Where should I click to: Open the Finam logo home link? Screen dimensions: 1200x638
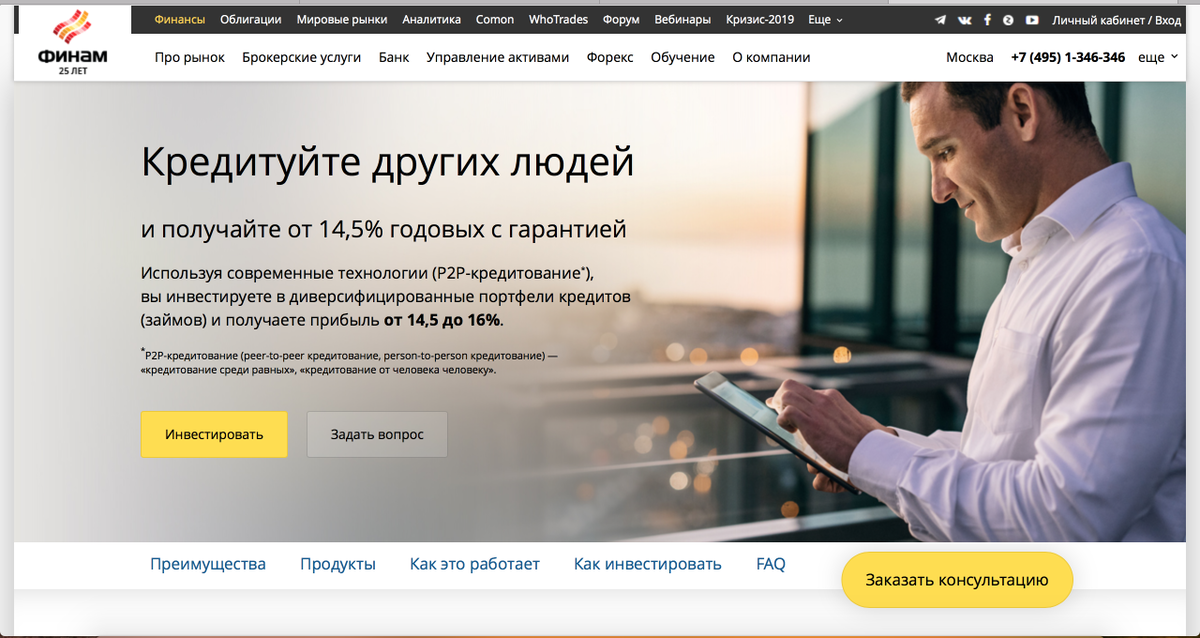point(72,42)
